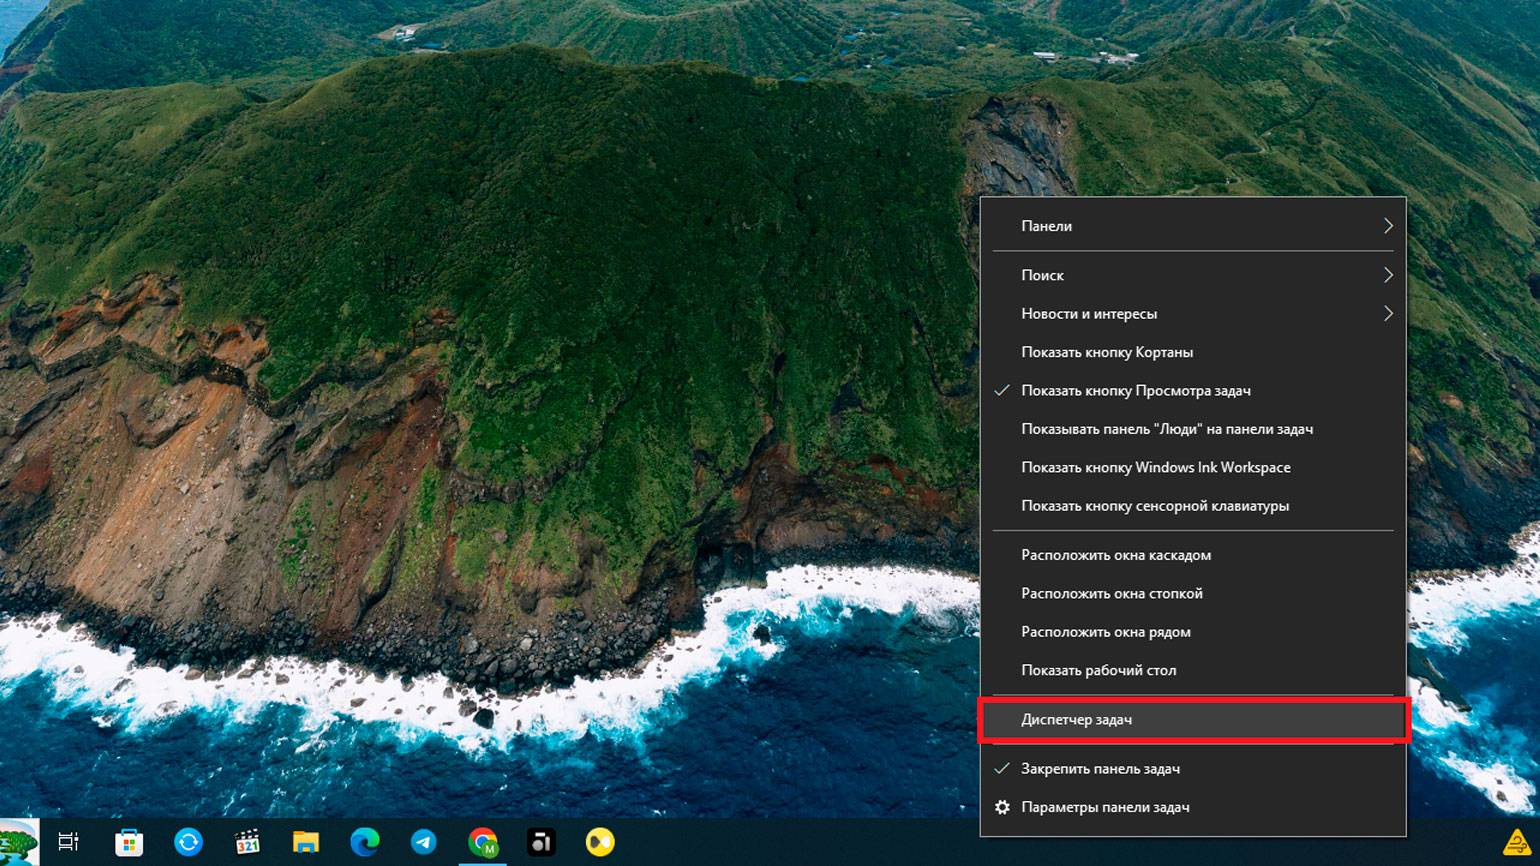
Task: Expand the 'Поиск' submenu
Action: click(x=1192, y=275)
